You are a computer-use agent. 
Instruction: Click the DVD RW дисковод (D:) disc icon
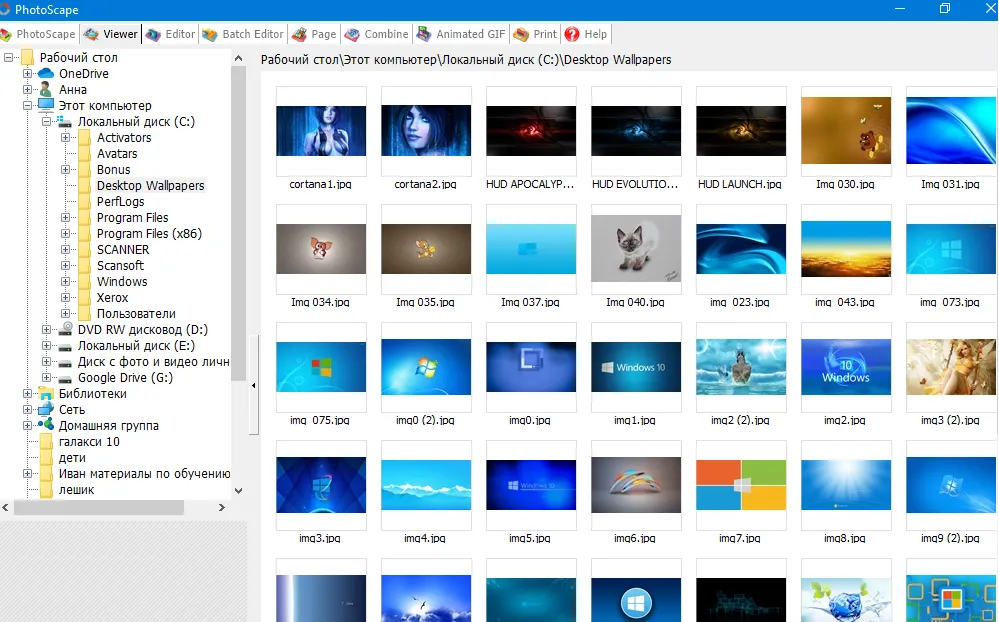(65, 329)
